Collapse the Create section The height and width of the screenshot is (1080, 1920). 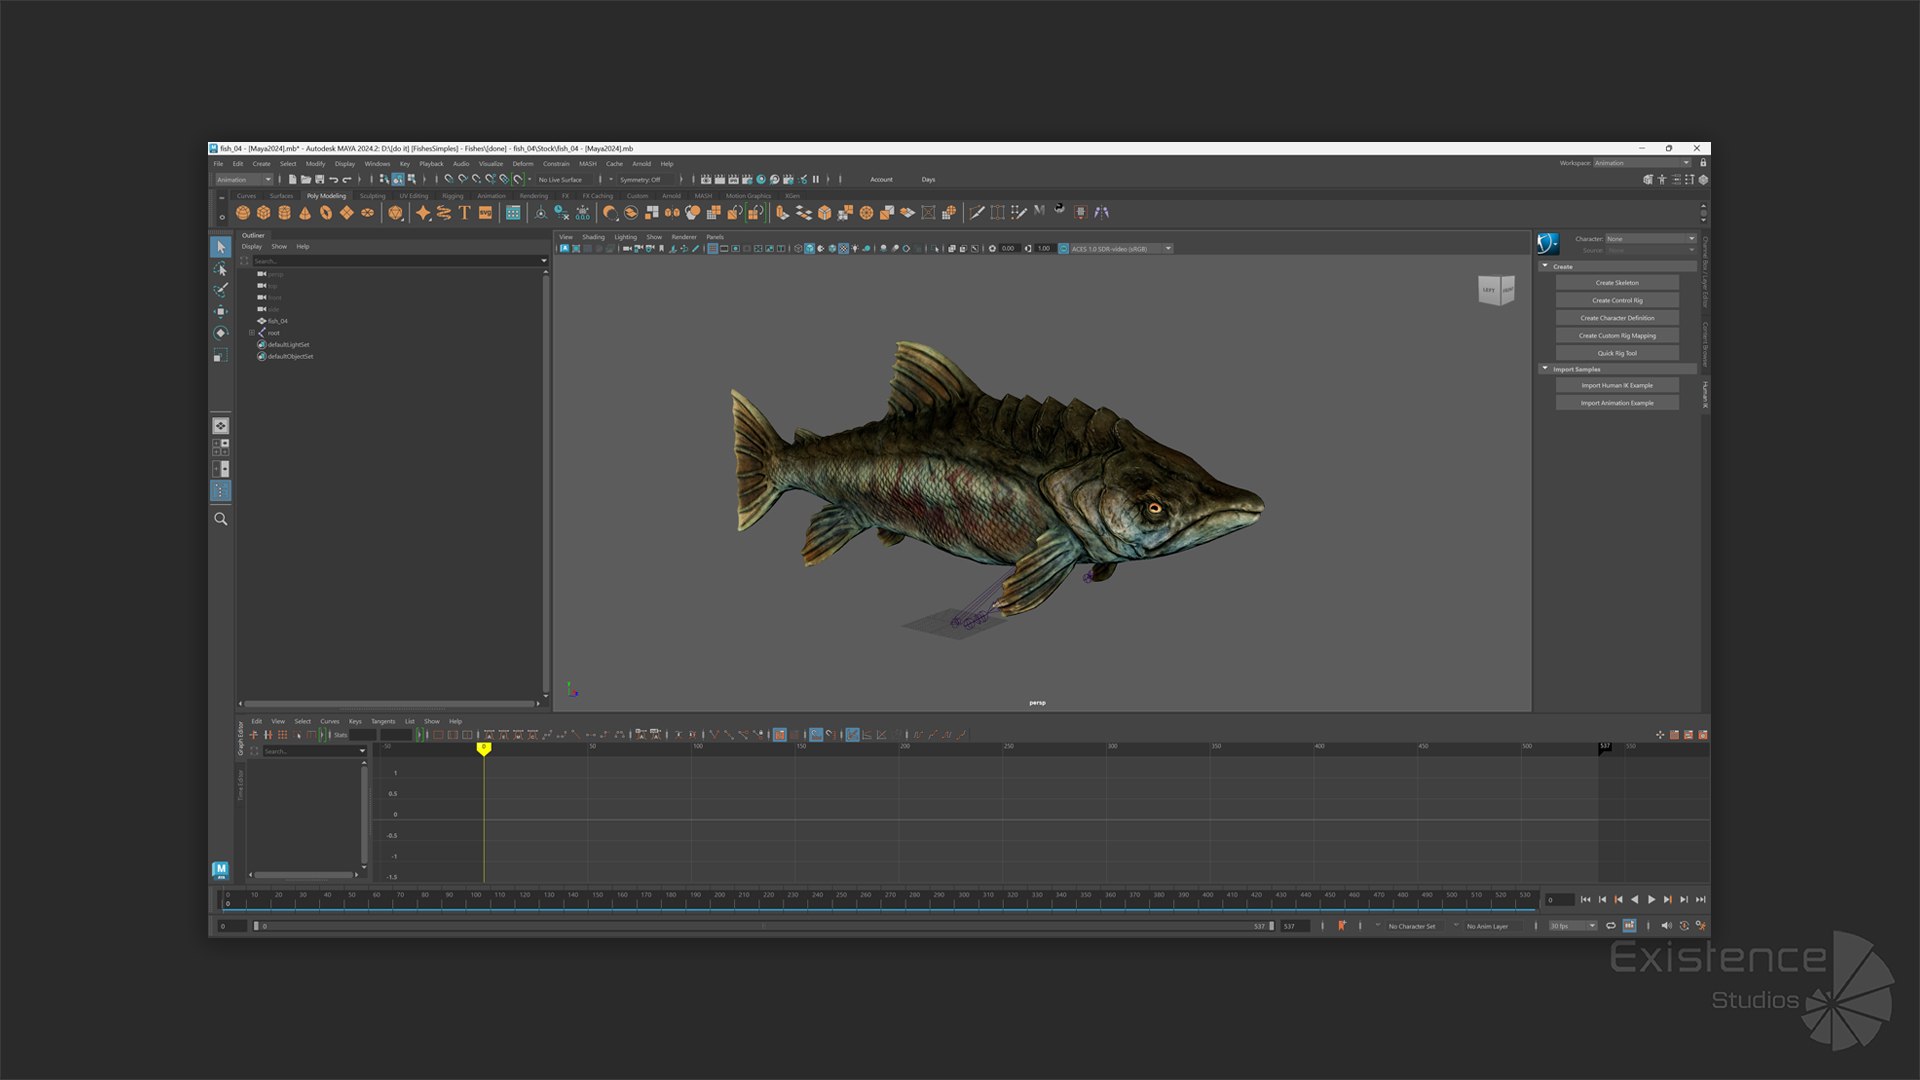pyautogui.click(x=1545, y=267)
